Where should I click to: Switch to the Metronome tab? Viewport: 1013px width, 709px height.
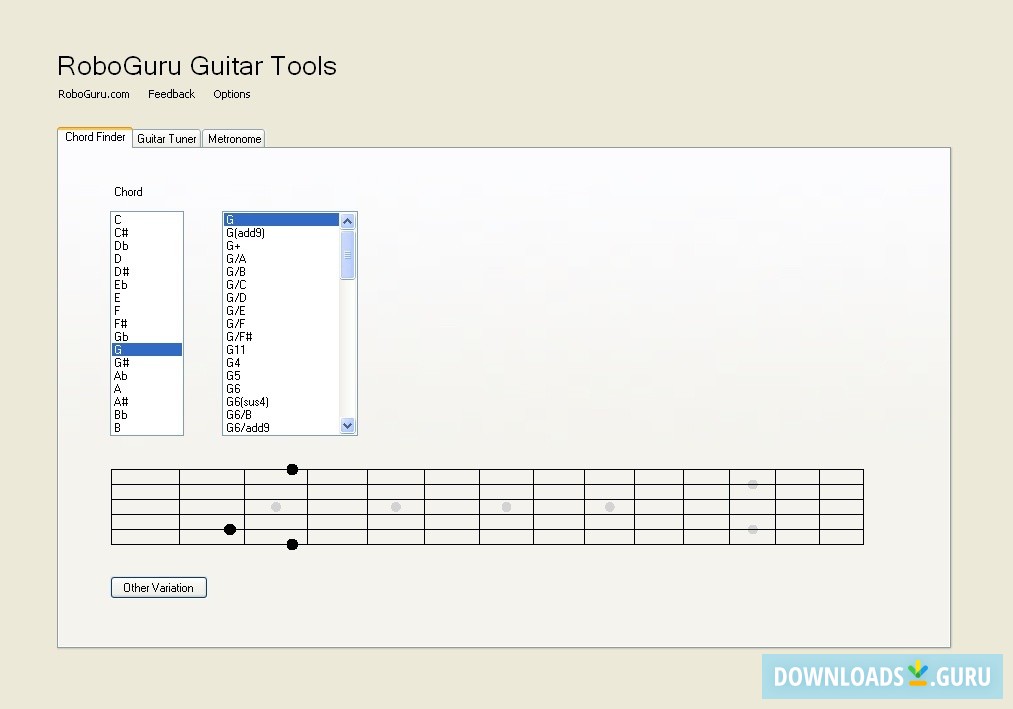[x=233, y=138]
